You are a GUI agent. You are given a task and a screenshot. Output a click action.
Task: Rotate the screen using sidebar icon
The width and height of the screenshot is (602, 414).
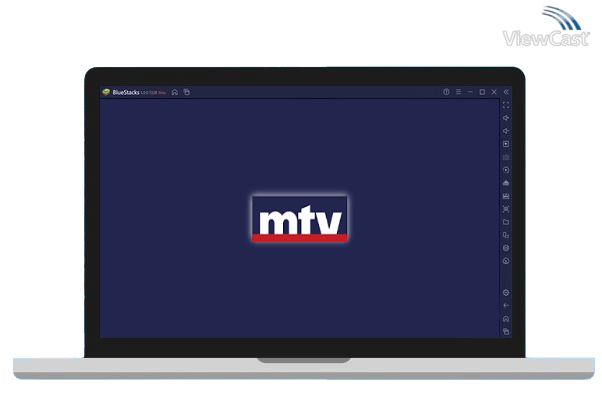coord(506,235)
